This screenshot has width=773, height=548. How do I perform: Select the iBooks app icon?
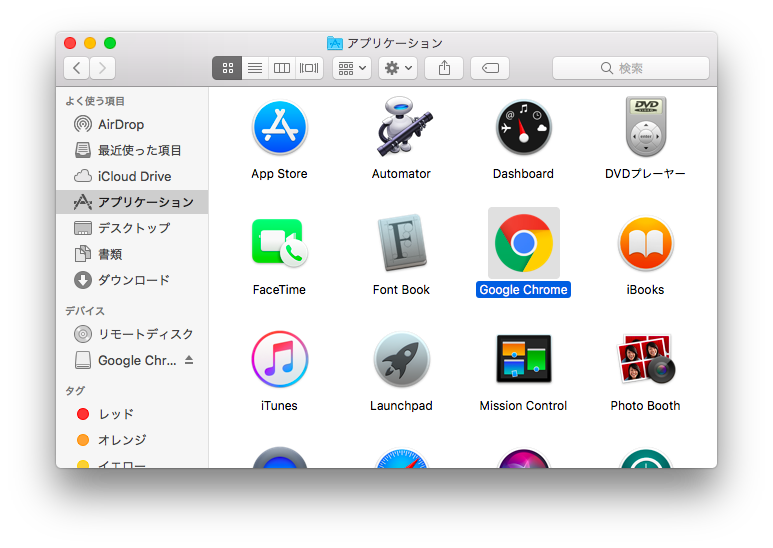646,243
